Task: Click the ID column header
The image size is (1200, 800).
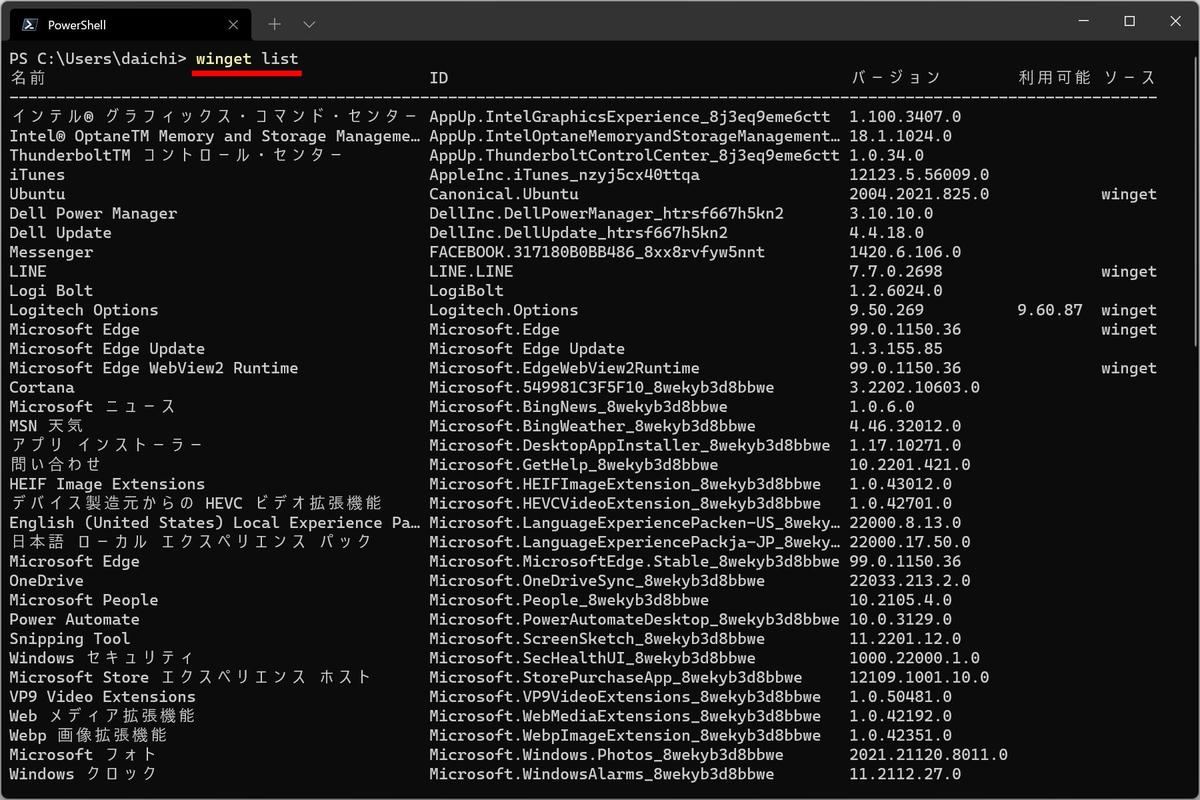Action: click(x=439, y=78)
